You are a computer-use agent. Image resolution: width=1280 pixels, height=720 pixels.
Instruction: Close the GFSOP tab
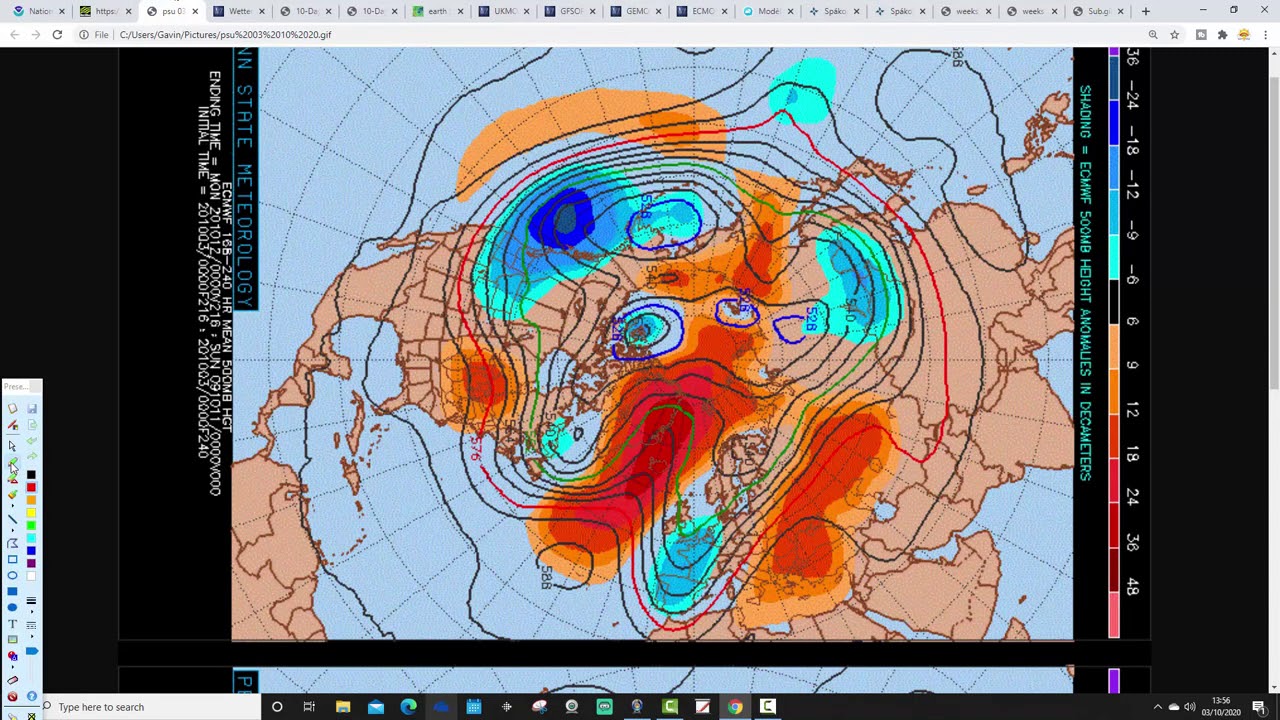tap(591, 11)
